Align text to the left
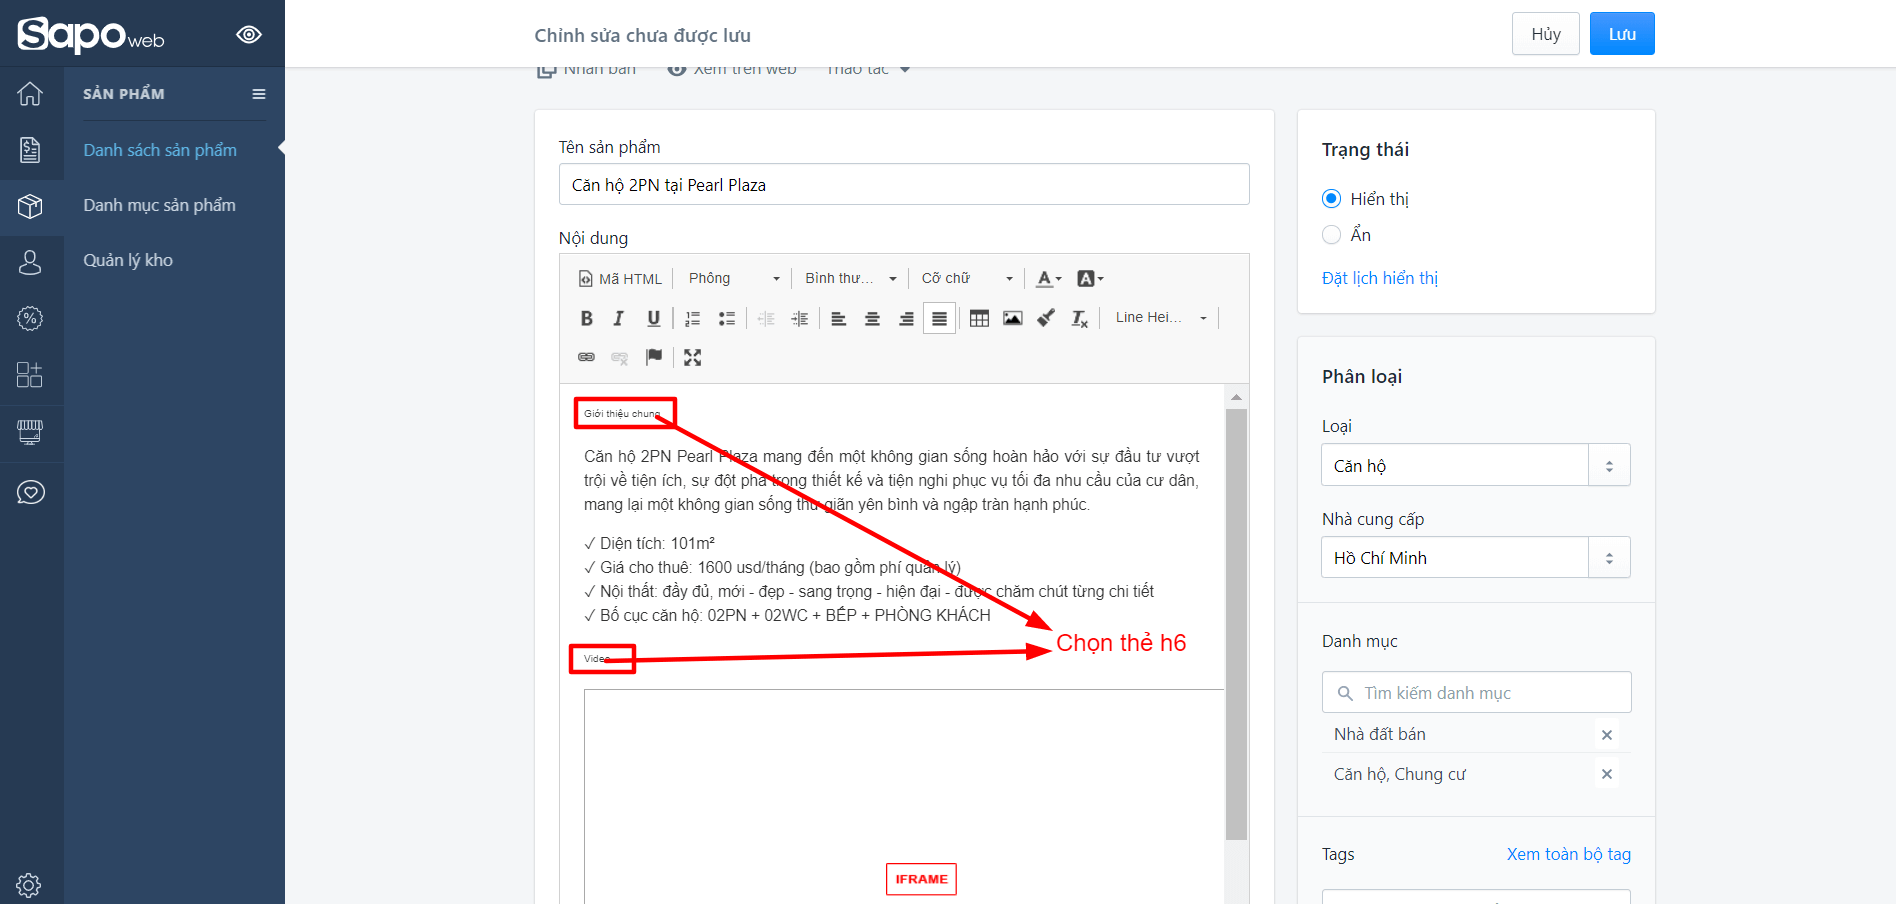The width and height of the screenshot is (1896, 904). pyautogui.click(x=839, y=318)
